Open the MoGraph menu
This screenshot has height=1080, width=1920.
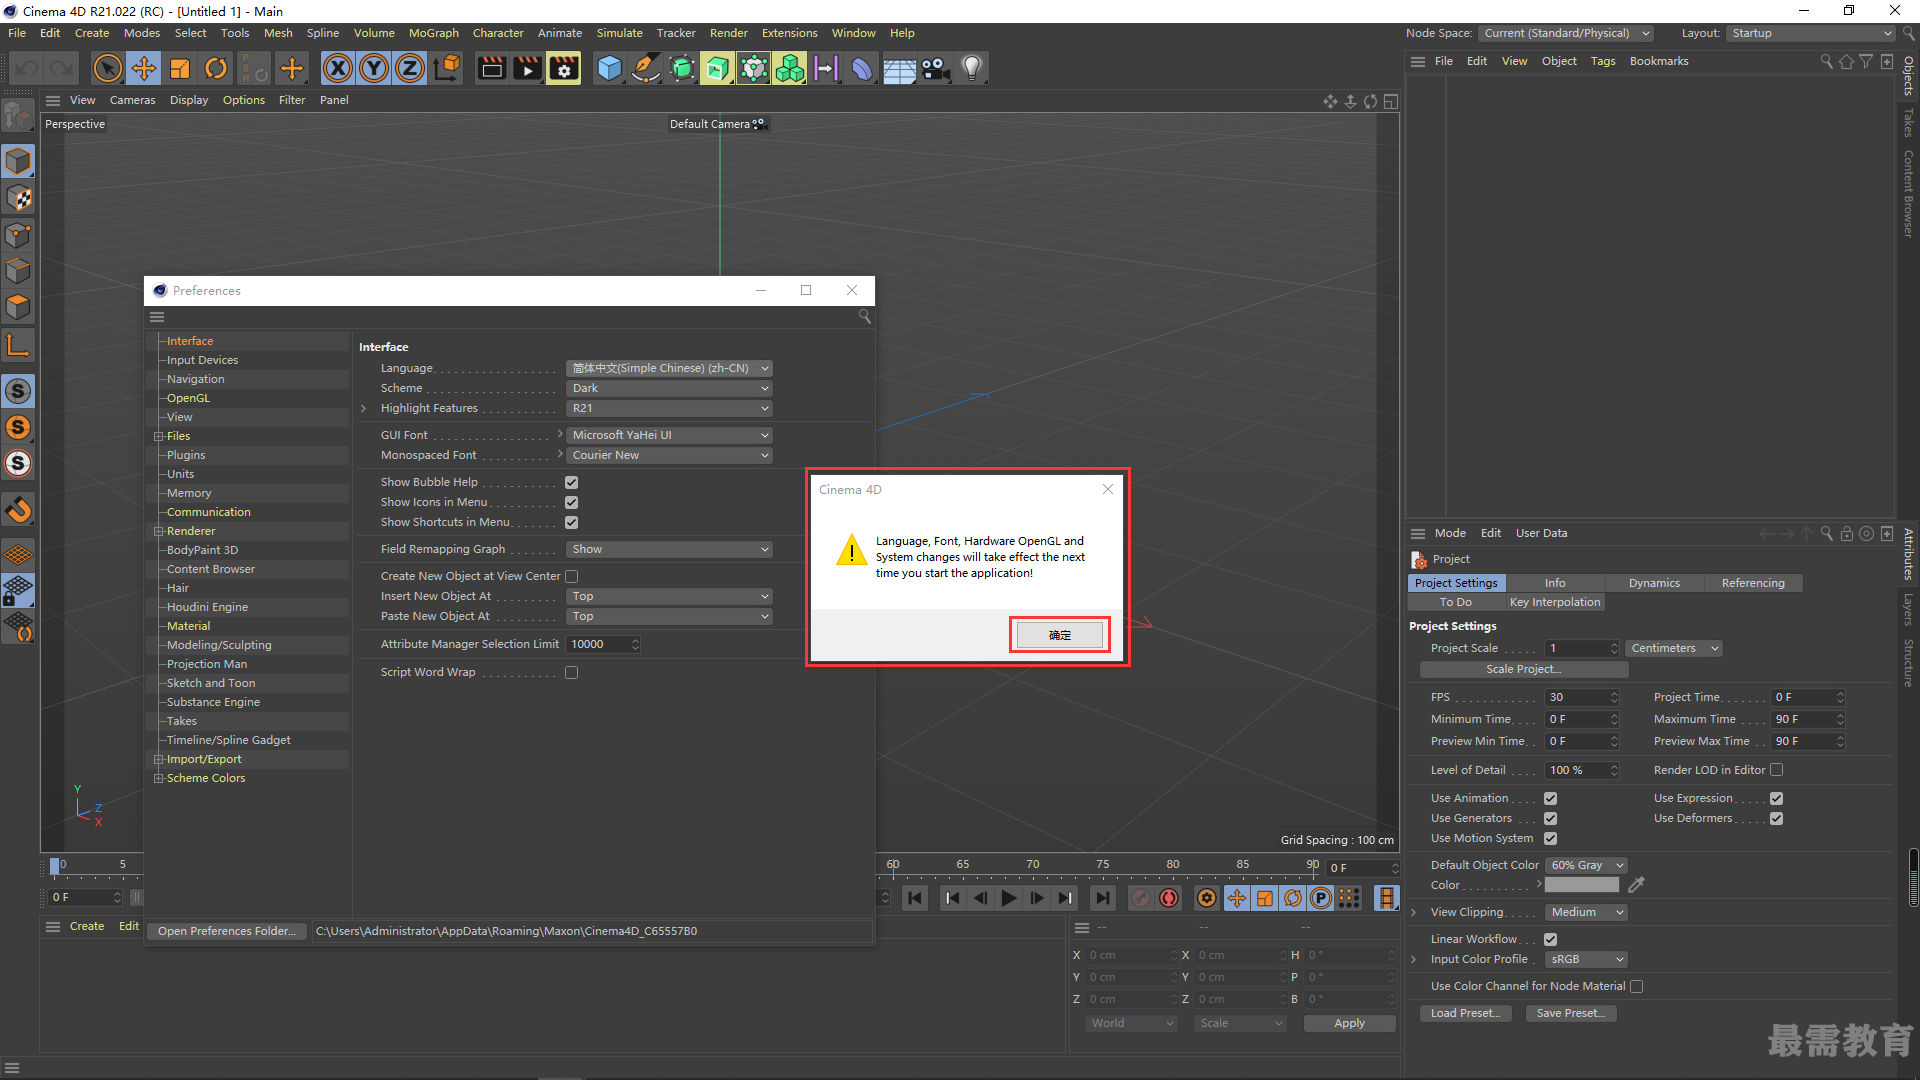[433, 33]
